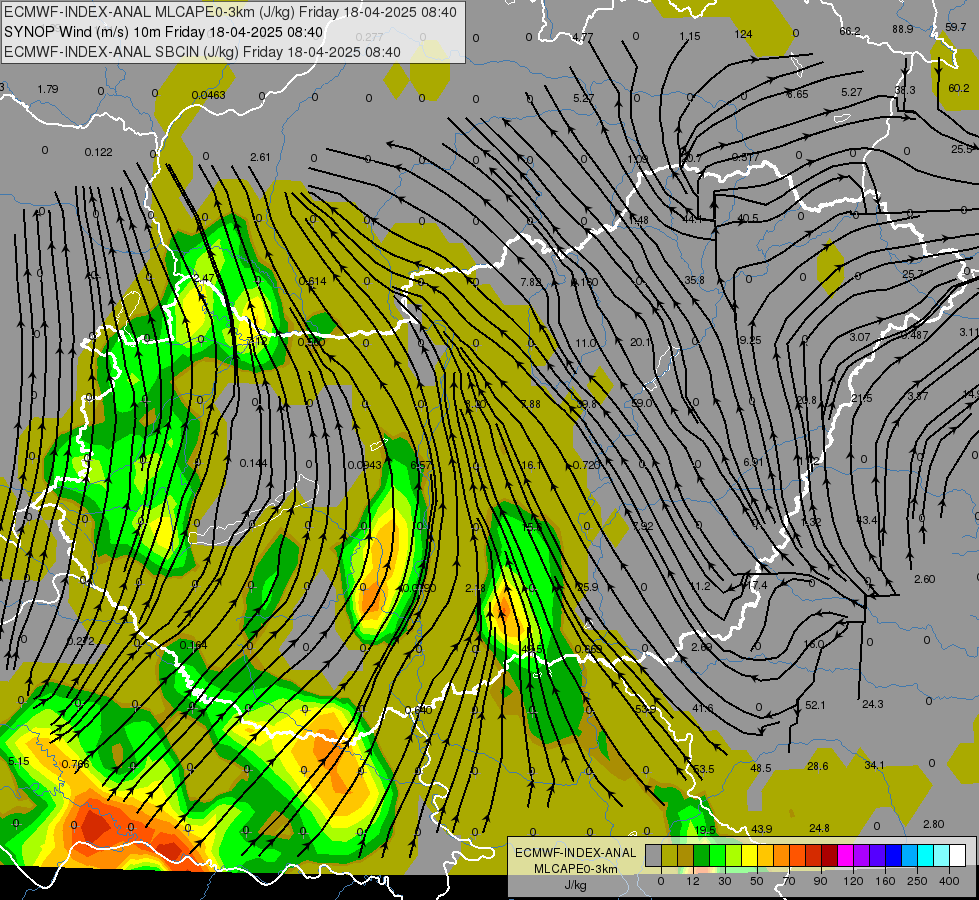Click the map value 2.80
This screenshot has height=900, width=979.
point(933,824)
